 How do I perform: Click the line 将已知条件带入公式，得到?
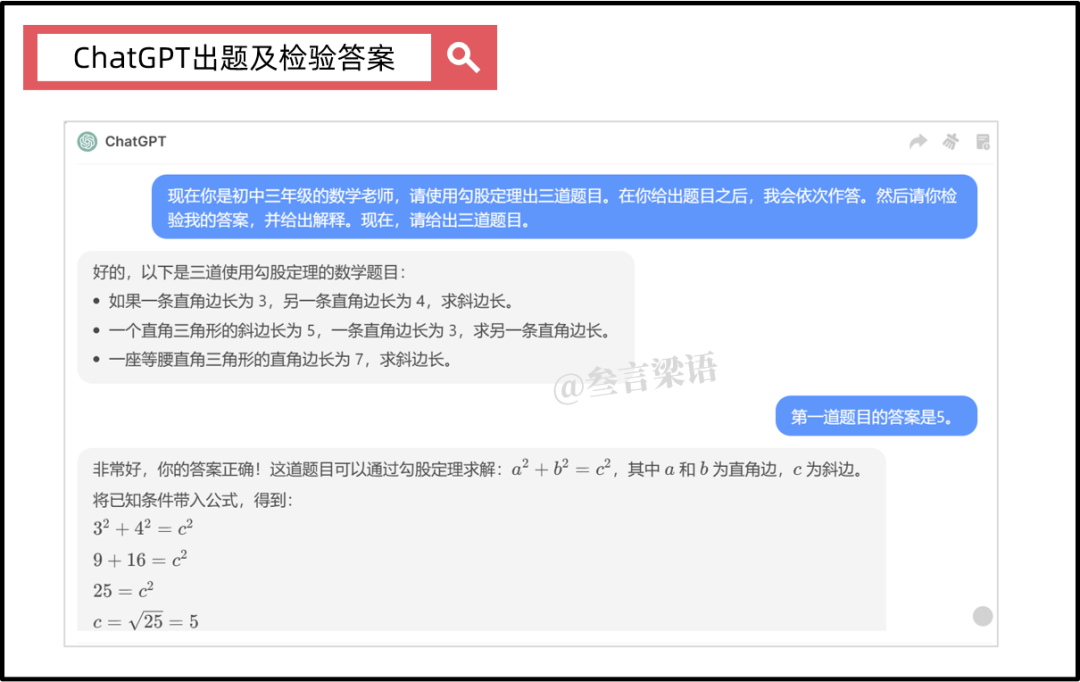click(193, 500)
